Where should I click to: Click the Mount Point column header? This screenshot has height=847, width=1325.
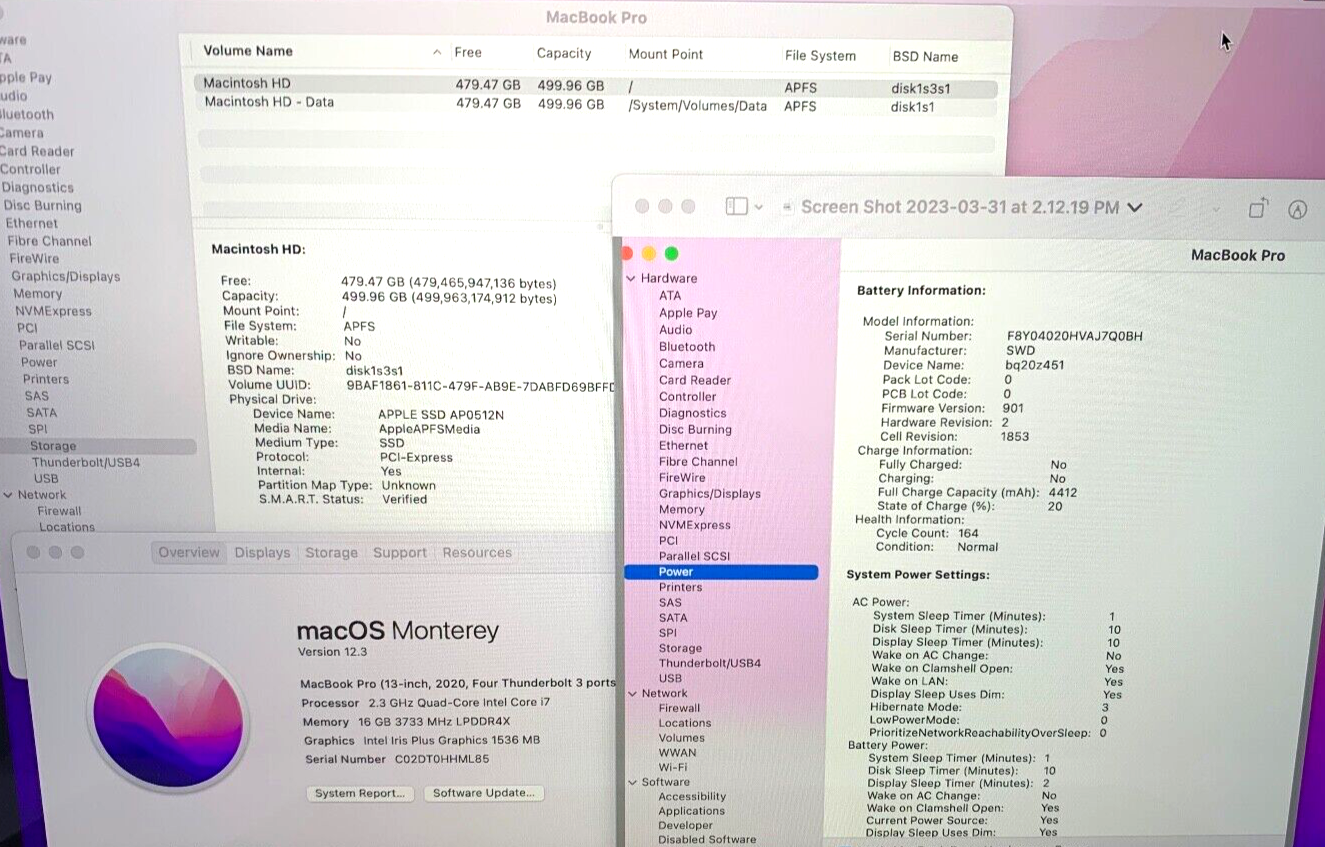pos(666,55)
